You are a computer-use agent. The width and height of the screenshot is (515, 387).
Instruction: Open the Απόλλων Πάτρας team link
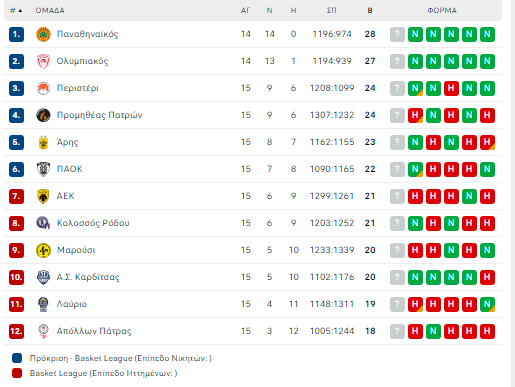[94, 331]
